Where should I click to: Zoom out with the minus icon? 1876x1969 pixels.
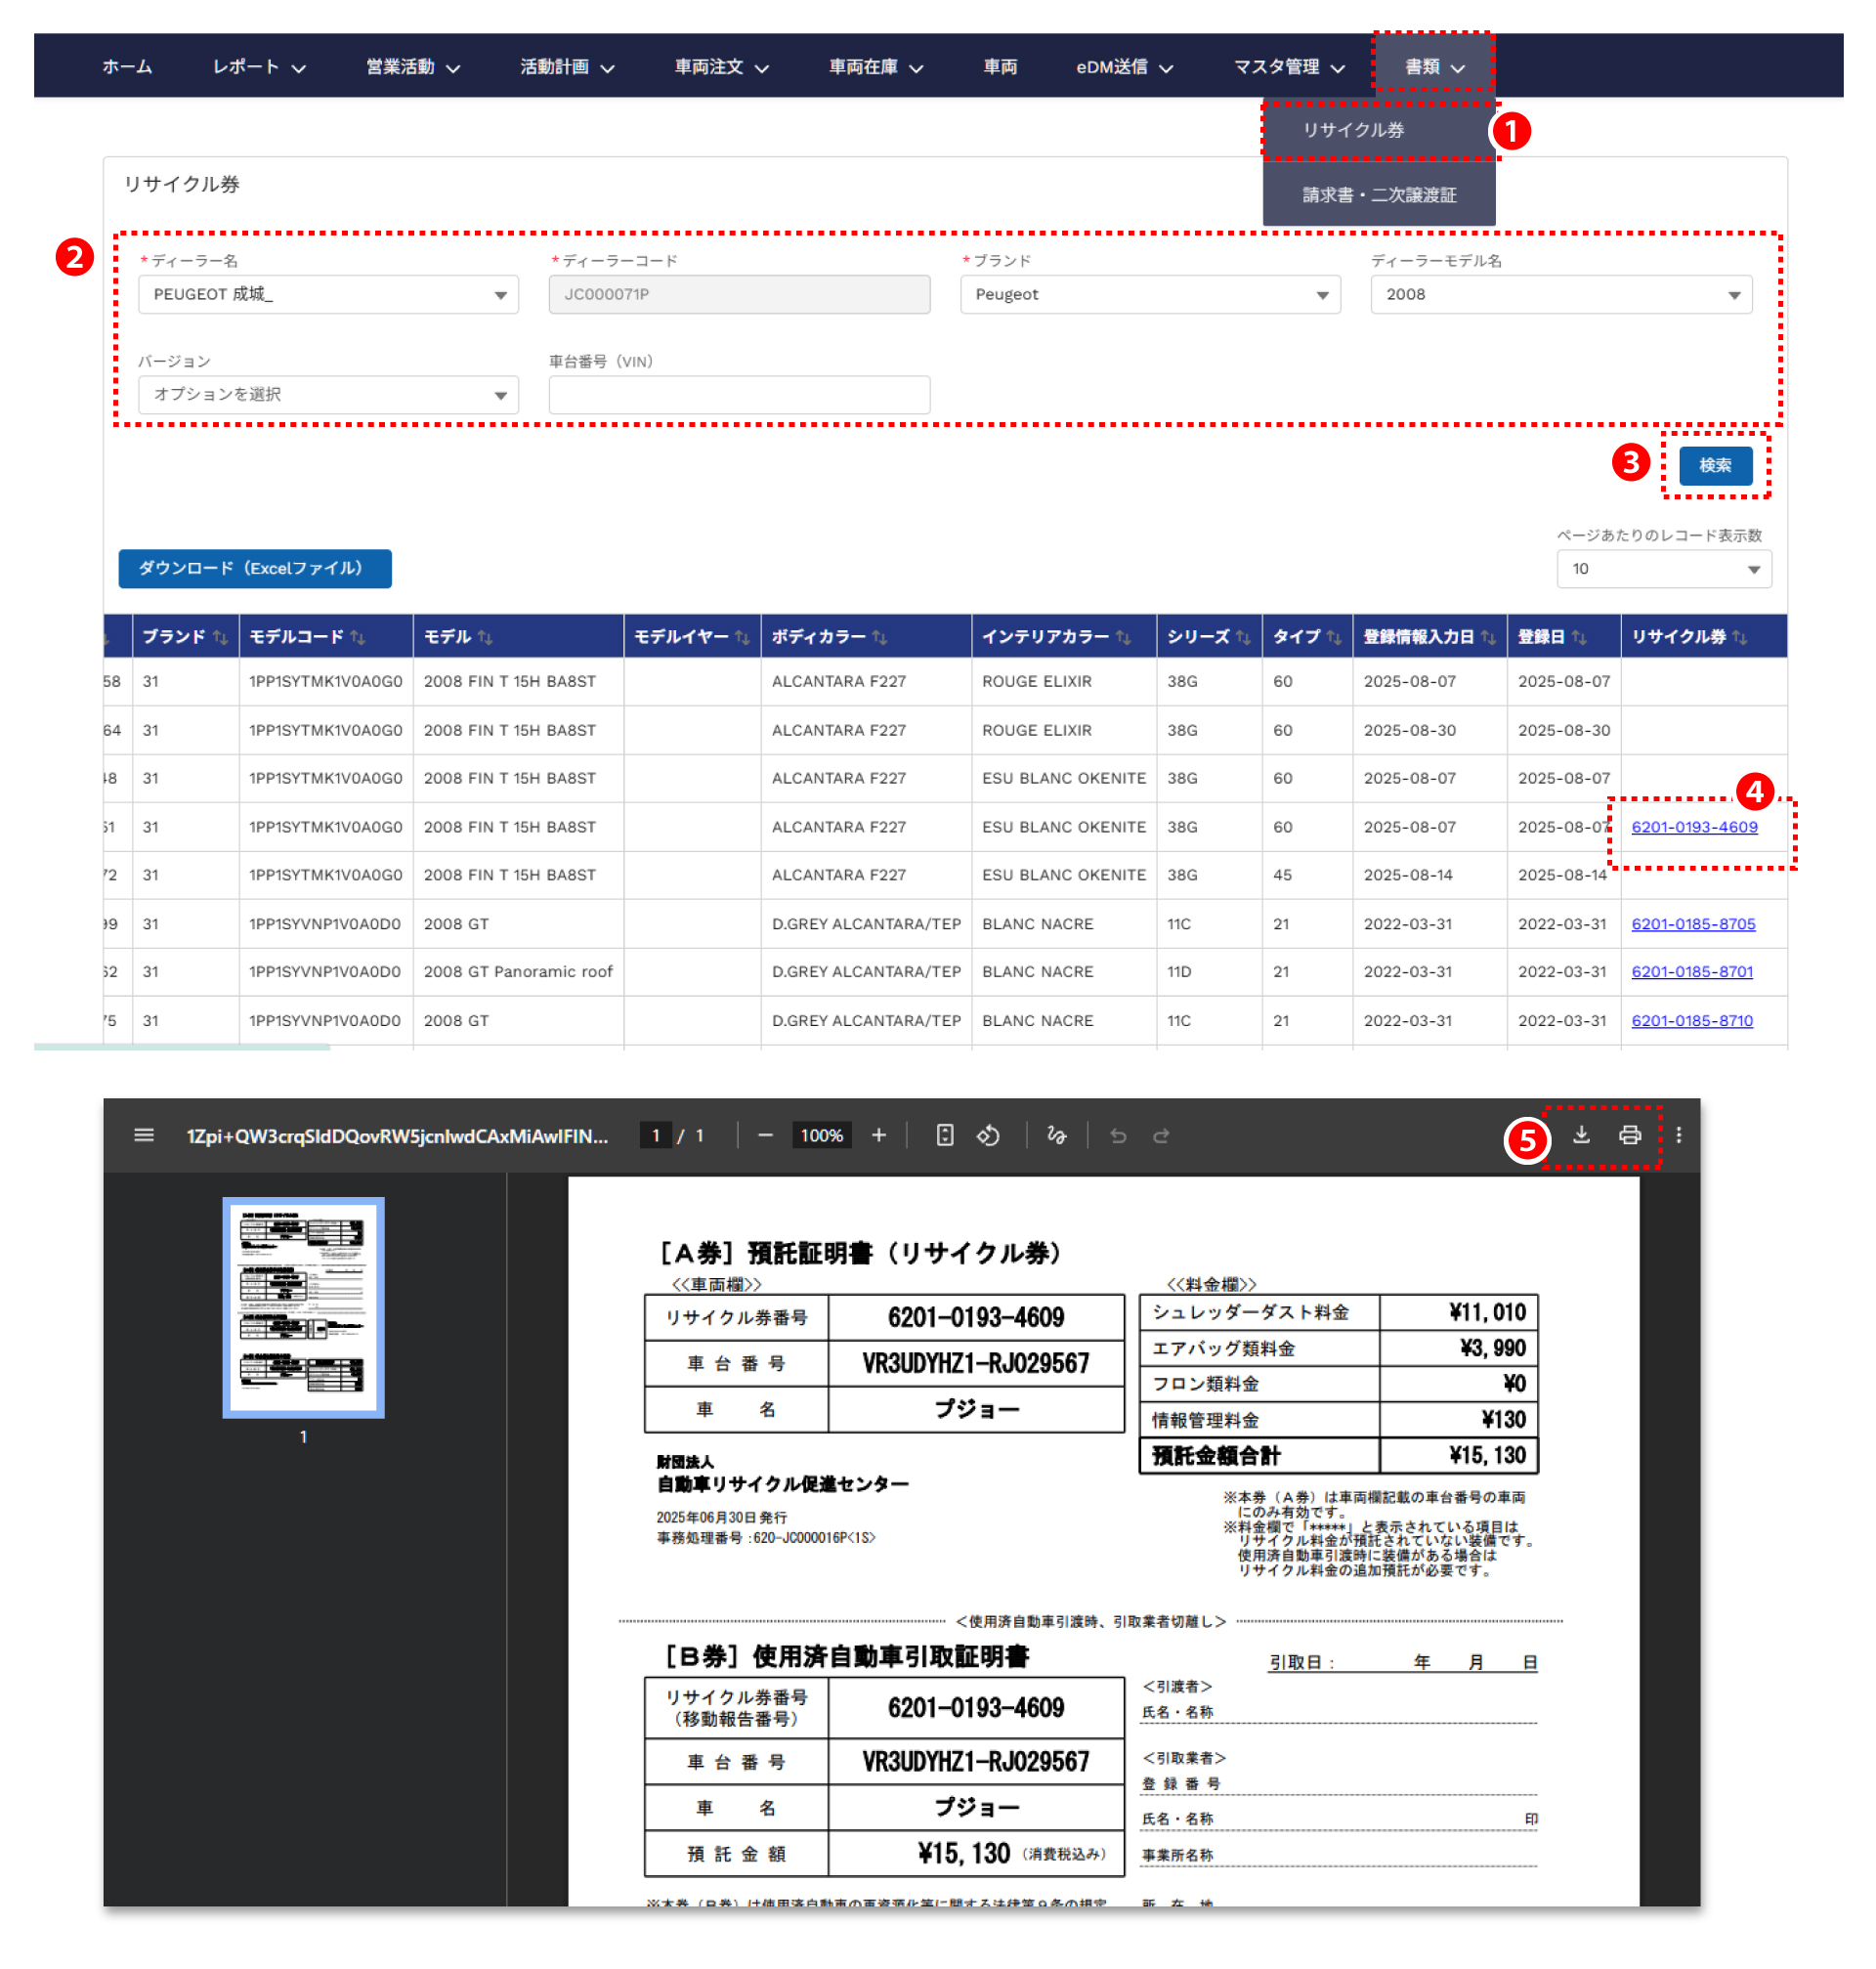pyautogui.click(x=765, y=1135)
